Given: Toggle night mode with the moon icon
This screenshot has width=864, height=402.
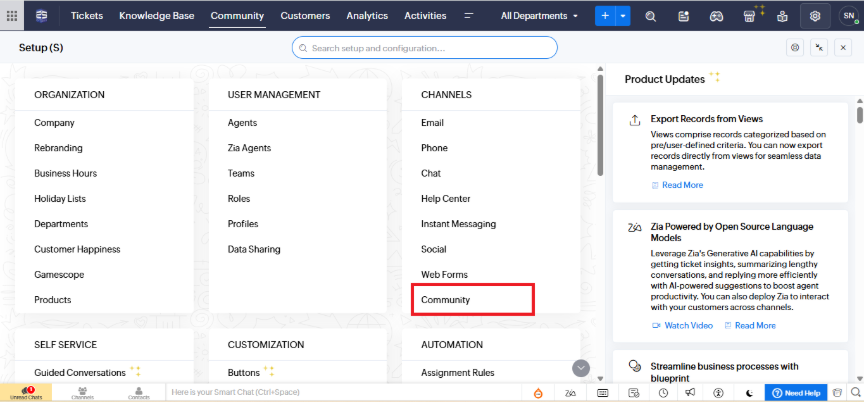Looking at the screenshot, I should pos(748,393).
